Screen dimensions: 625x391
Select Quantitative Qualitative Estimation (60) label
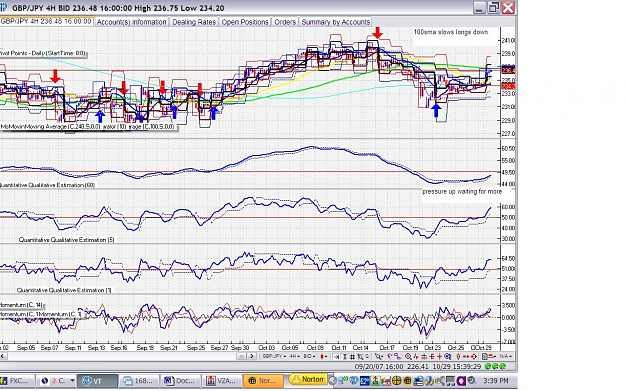[x=47, y=185]
